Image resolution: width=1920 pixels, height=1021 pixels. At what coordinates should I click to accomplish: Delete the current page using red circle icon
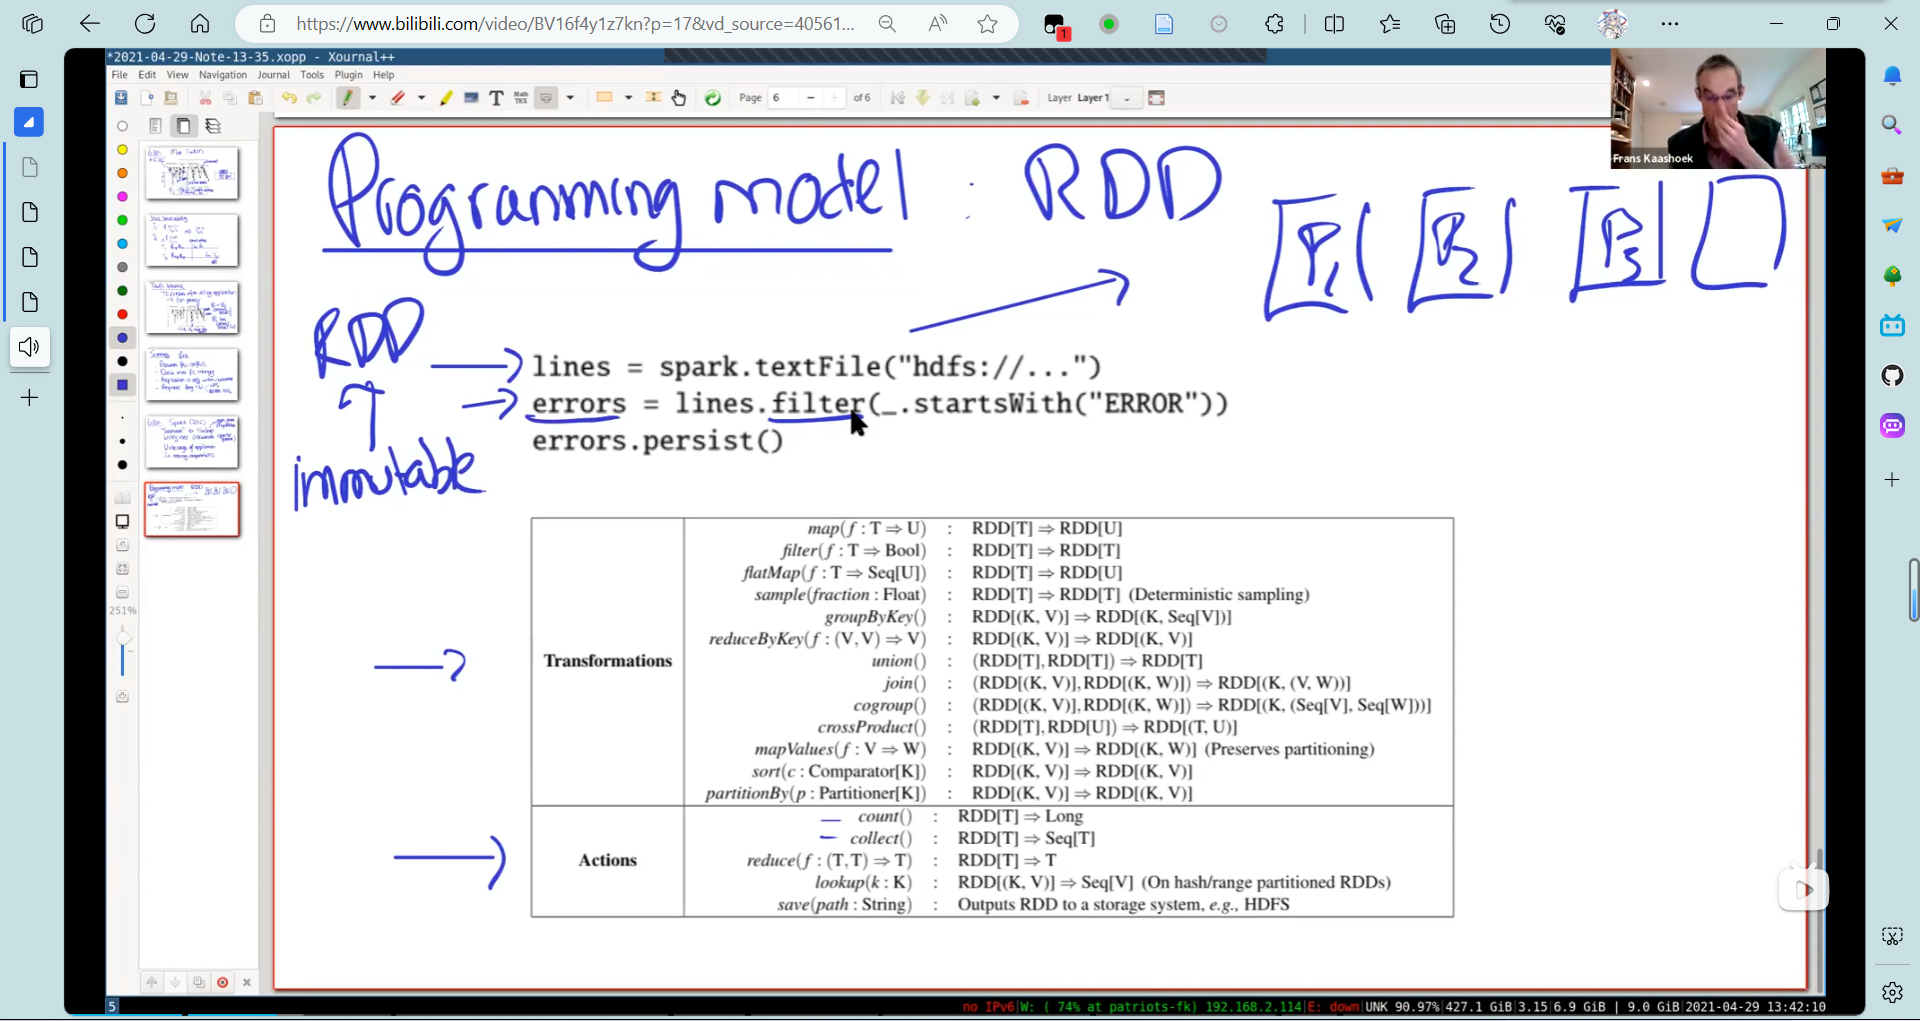[x=223, y=982]
